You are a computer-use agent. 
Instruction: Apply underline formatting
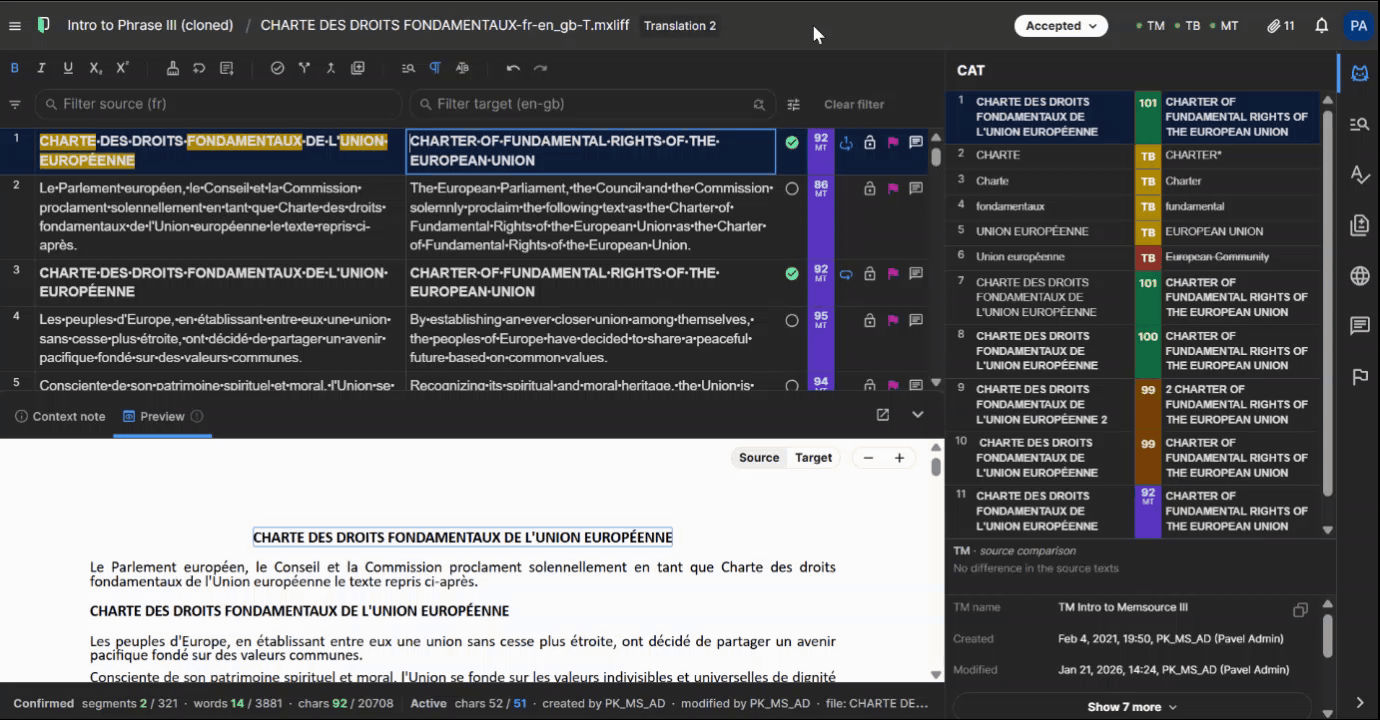pyautogui.click(x=68, y=68)
